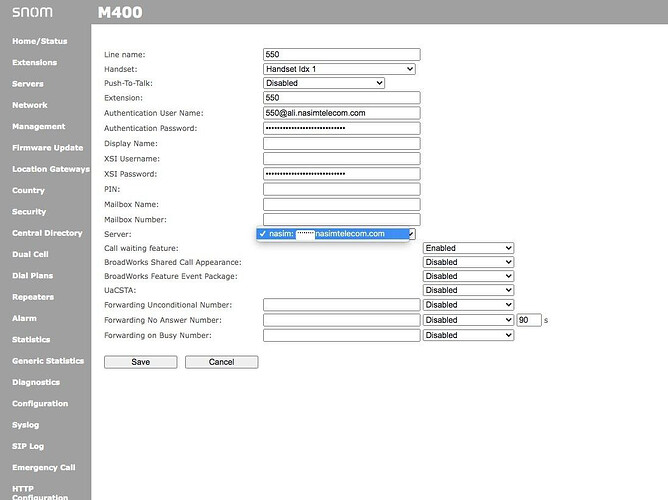668x500 pixels.
Task: Open Emergency Call settings
Action: click(x=44, y=467)
